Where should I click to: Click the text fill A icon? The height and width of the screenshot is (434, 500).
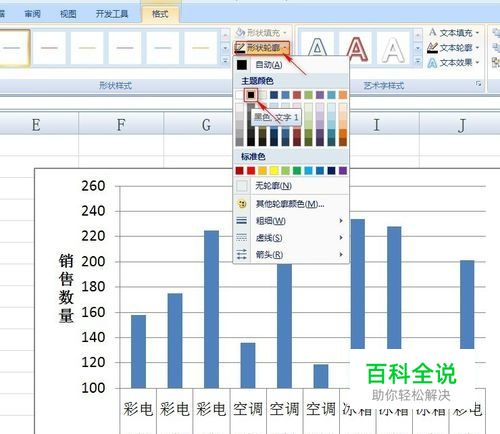pyautogui.click(x=432, y=32)
